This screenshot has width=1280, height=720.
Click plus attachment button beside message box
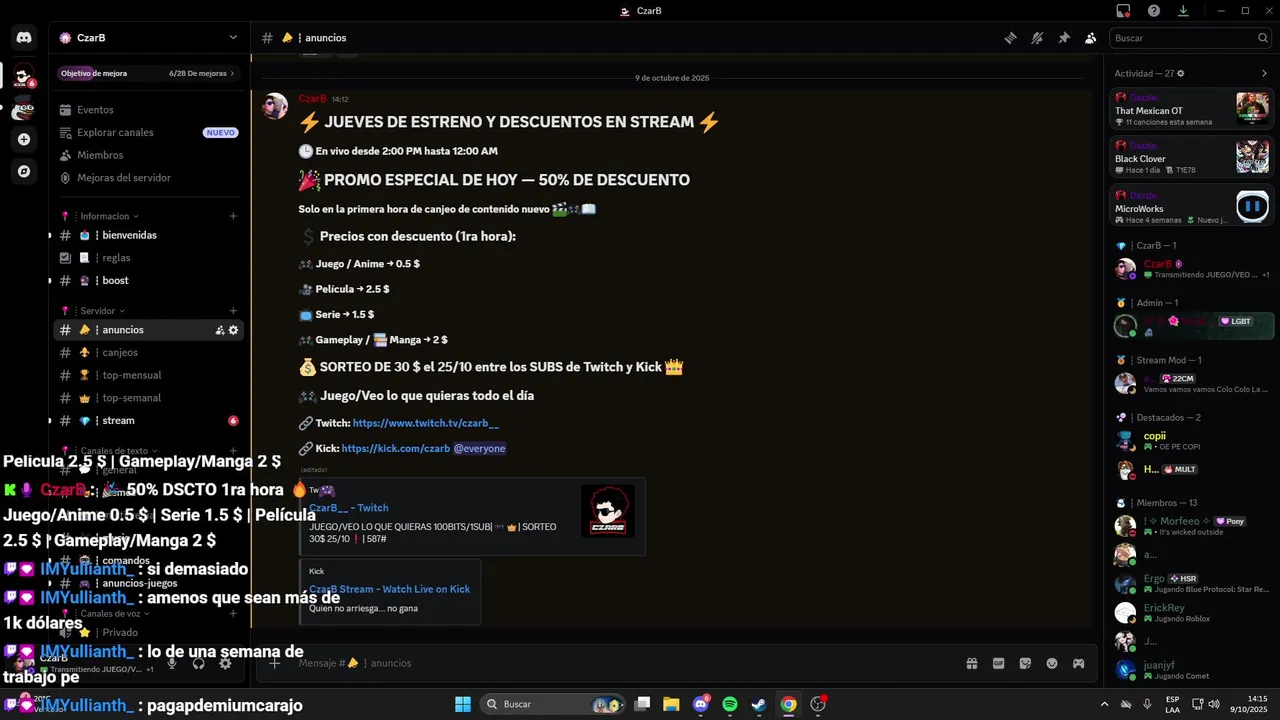(275, 663)
